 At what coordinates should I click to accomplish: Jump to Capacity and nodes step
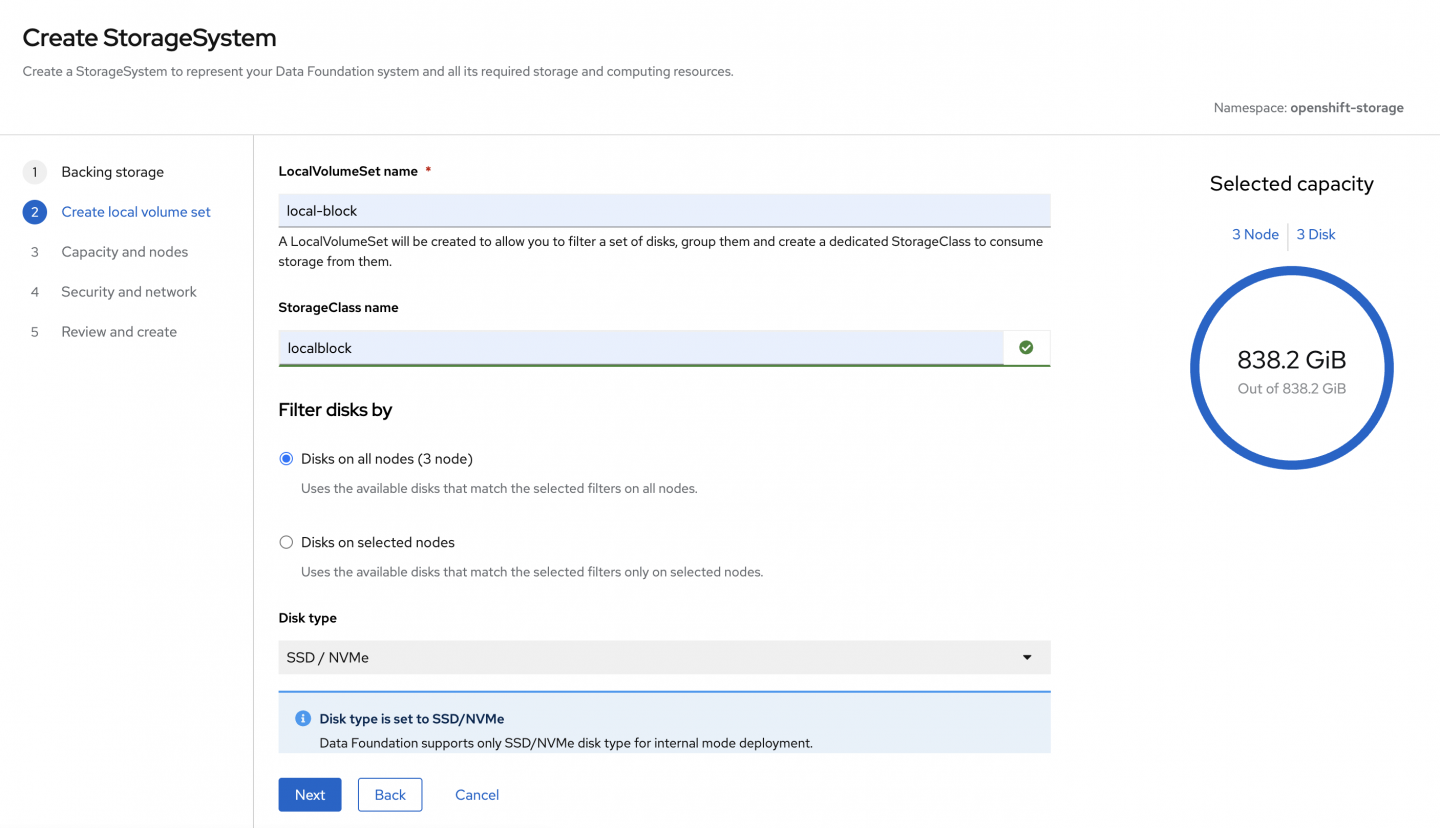(124, 252)
